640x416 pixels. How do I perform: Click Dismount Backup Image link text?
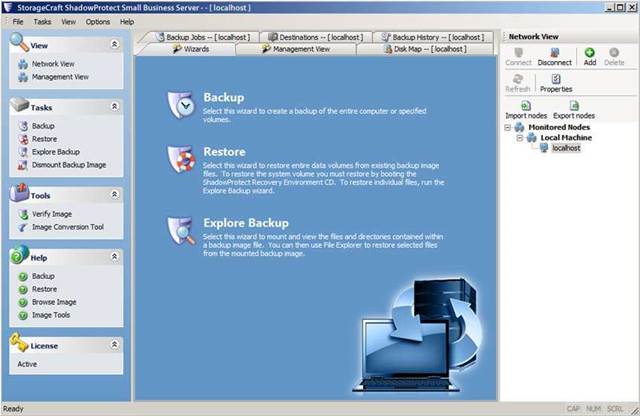click(x=69, y=165)
